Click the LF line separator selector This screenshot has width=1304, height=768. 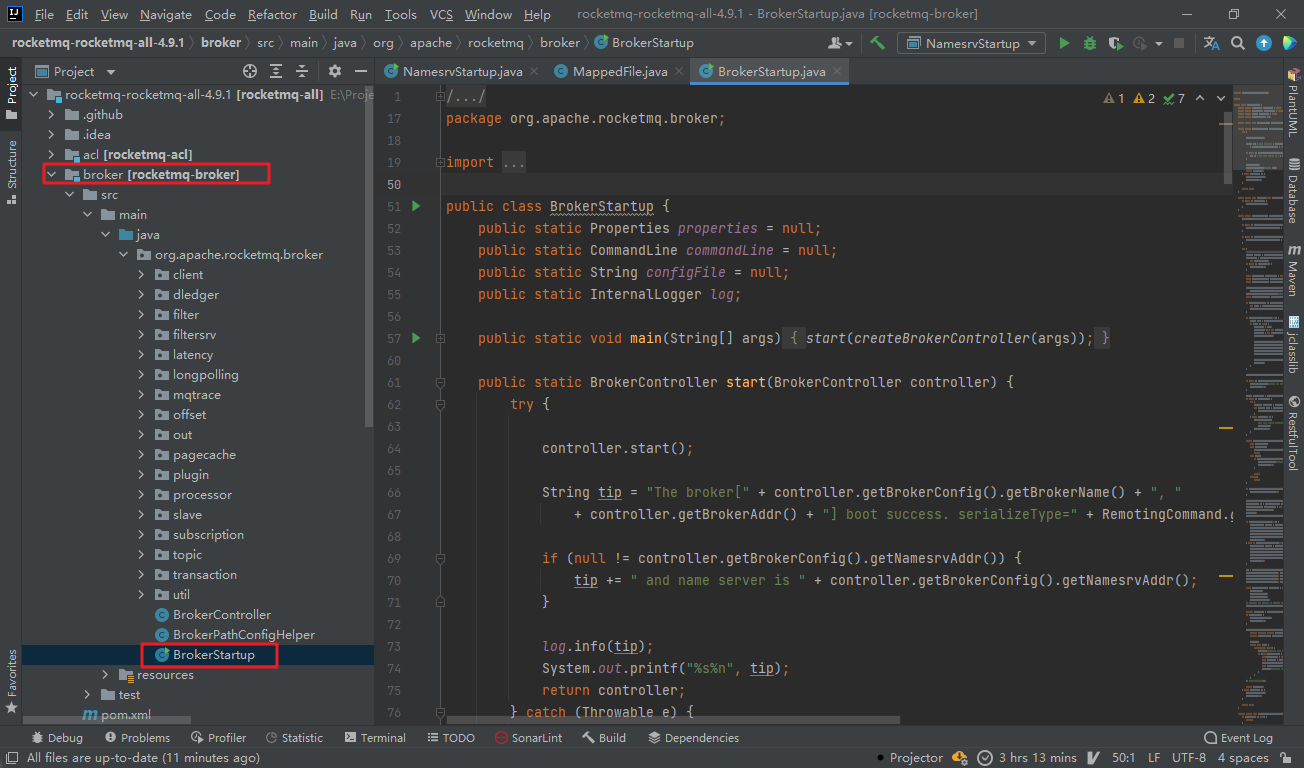[x=1154, y=758]
